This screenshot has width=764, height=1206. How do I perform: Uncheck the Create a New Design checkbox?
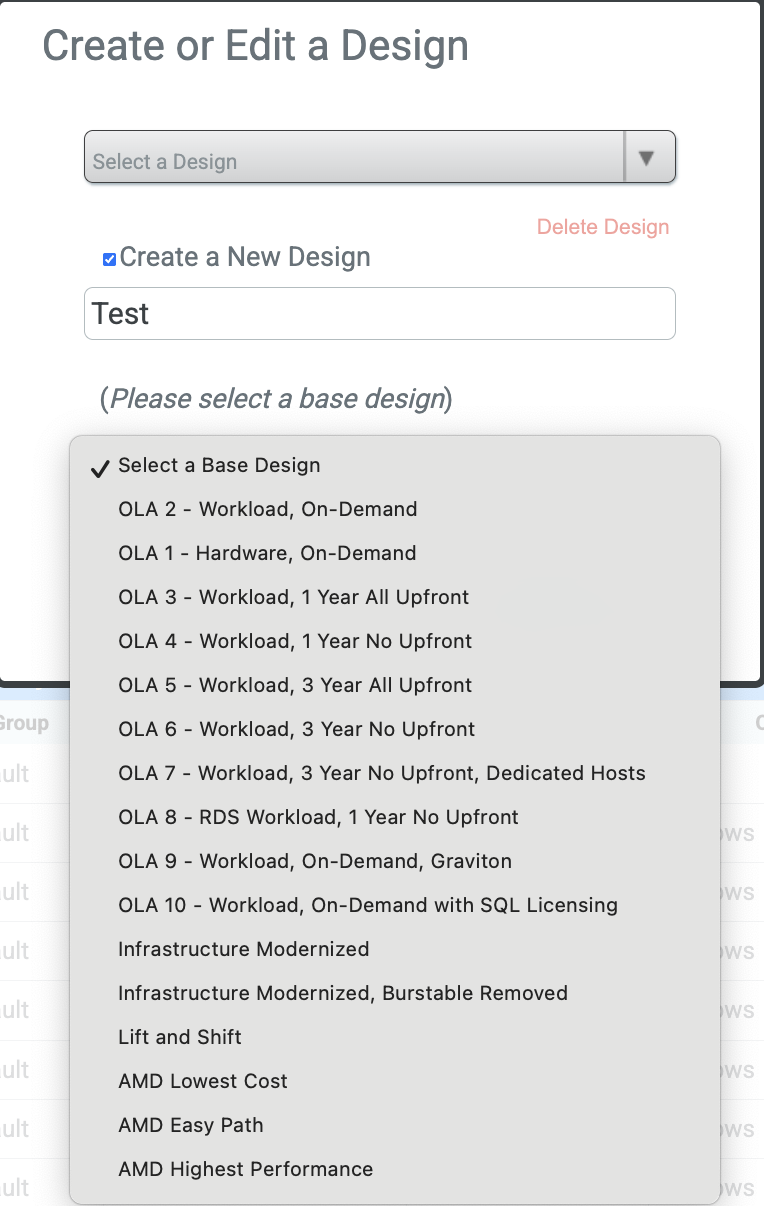pyautogui.click(x=110, y=259)
